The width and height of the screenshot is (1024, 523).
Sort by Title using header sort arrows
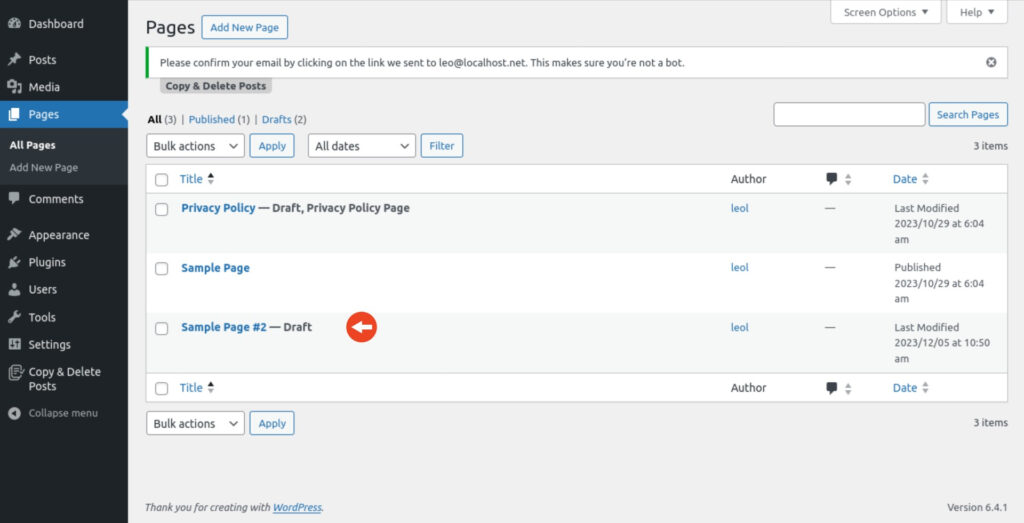click(x=210, y=179)
